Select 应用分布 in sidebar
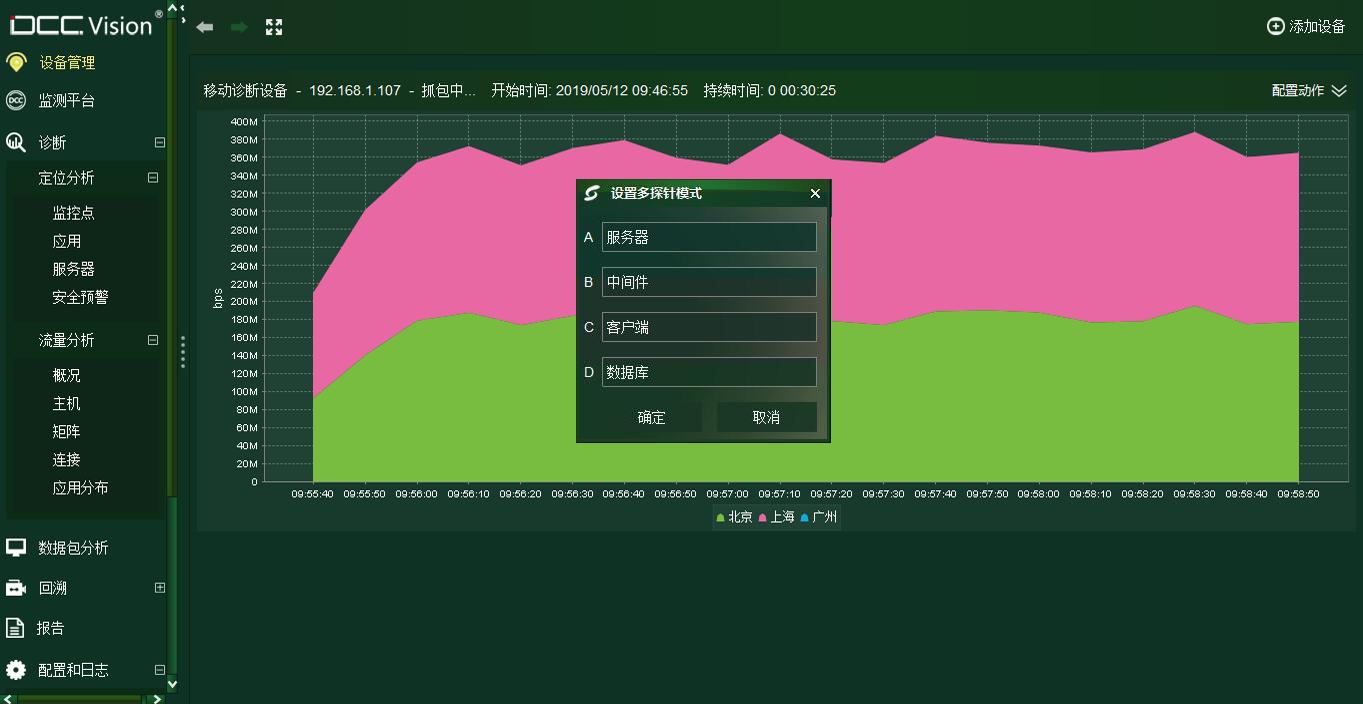This screenshot has height=704, width=1363. click(x=80, y=488)
